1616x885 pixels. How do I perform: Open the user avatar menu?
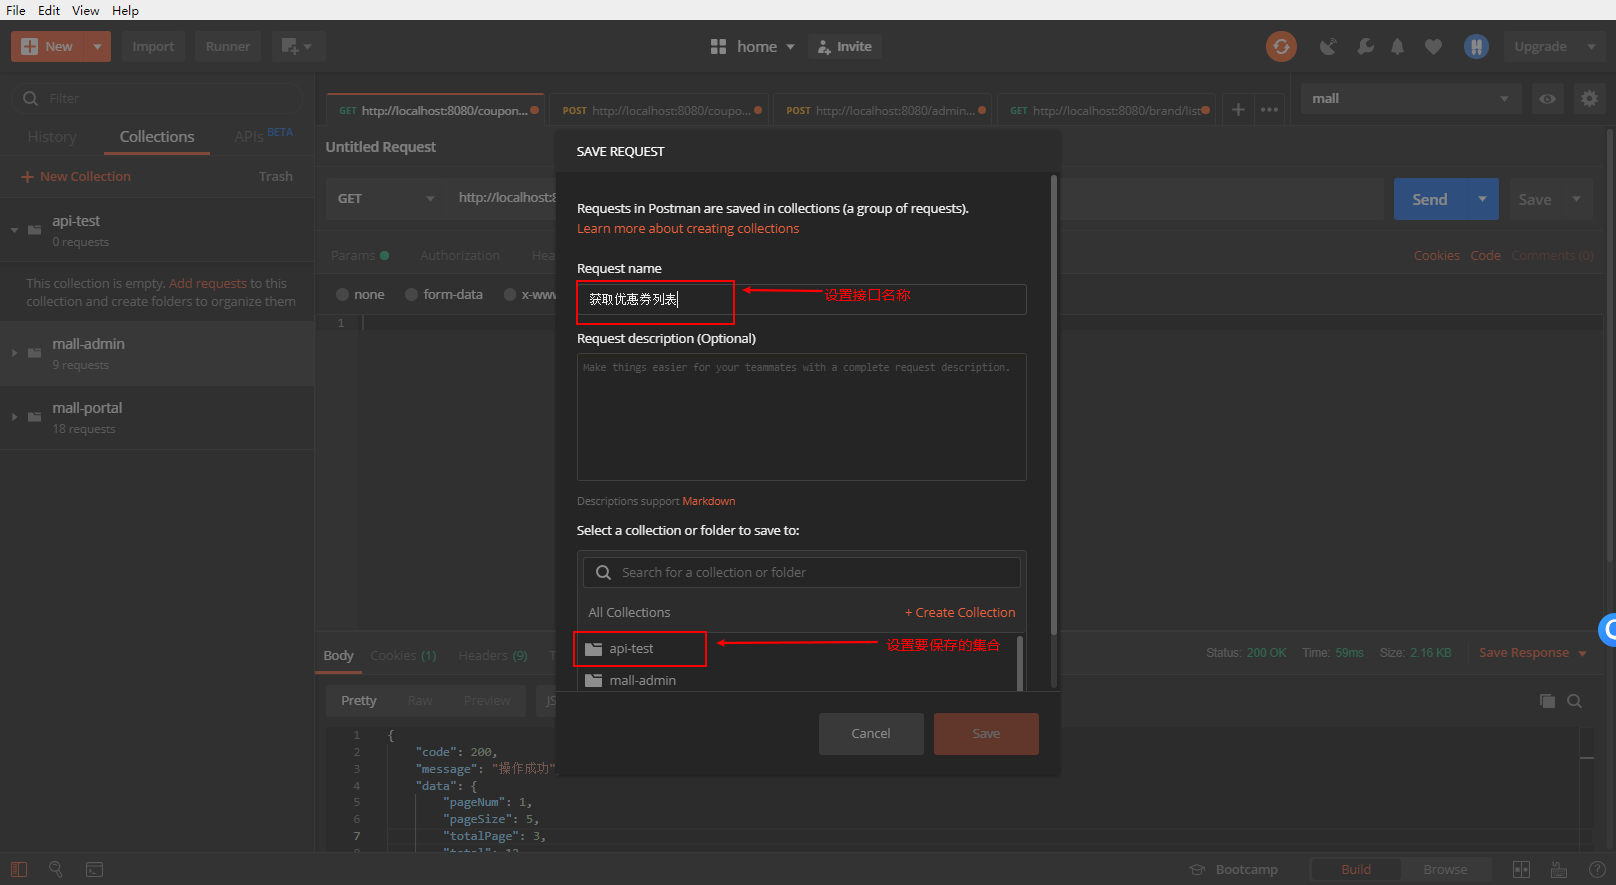tap(1476, 46)
